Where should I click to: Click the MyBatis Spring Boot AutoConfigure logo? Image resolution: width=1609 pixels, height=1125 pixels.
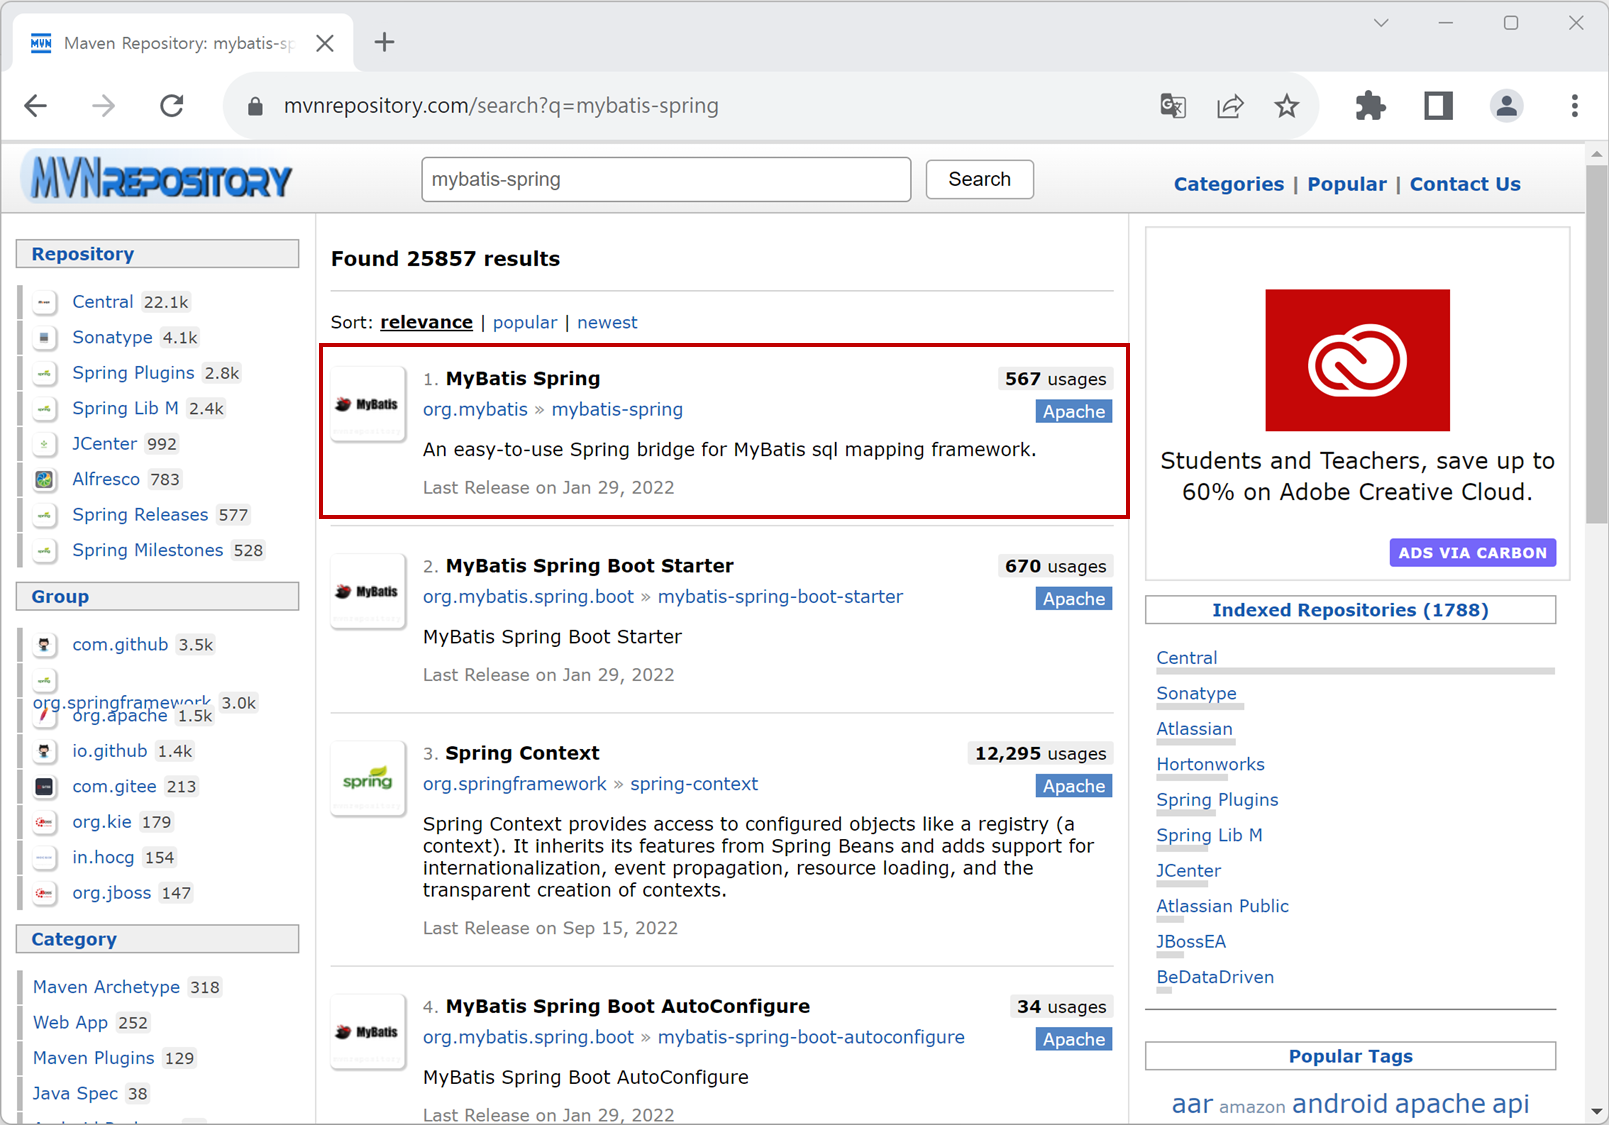pyautogui.click(x=368, y=1031)
